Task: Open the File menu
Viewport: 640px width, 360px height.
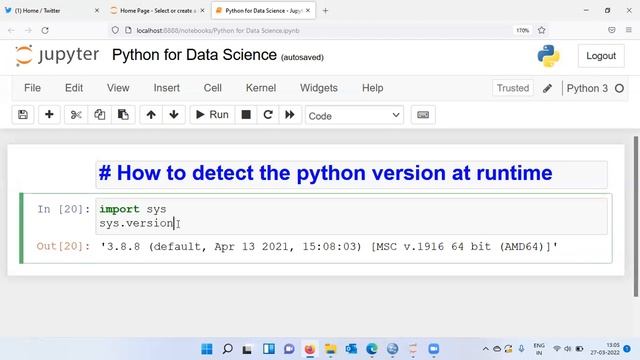Action: pyautogui.click(x=32, y=88)
